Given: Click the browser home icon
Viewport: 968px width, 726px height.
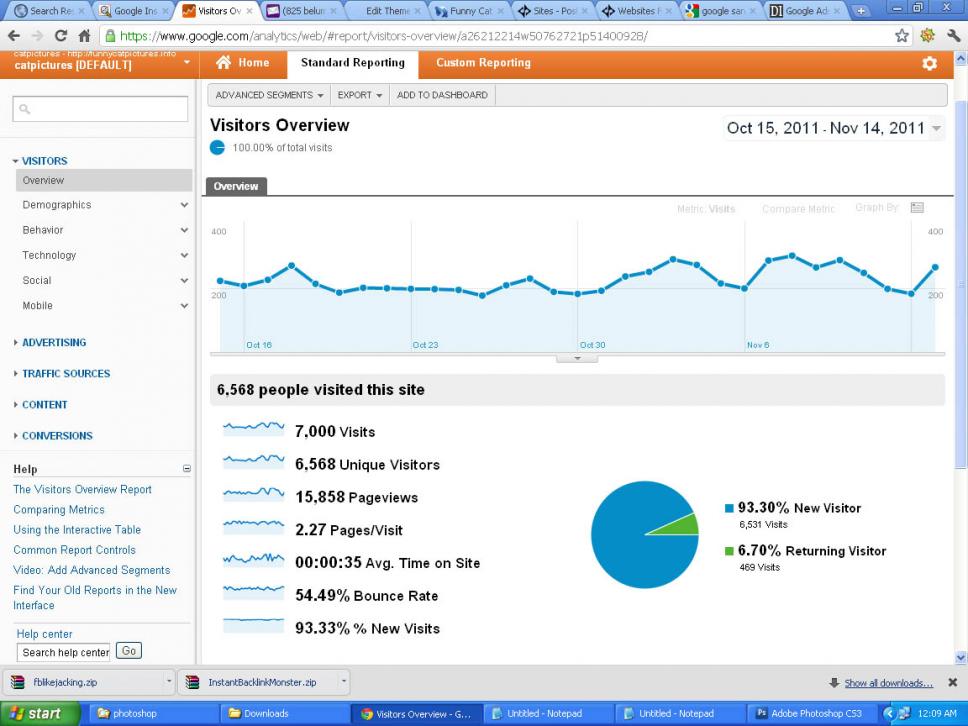Looking at the screenshot, I should tap(85, 36).
